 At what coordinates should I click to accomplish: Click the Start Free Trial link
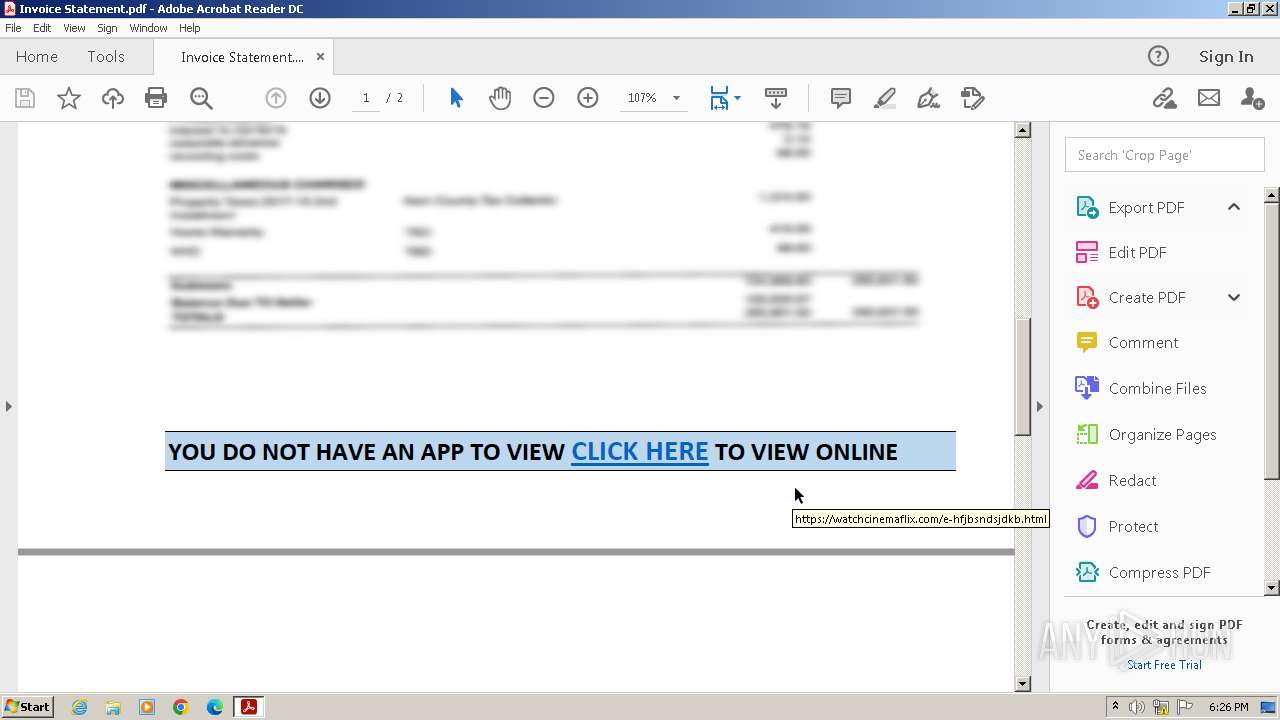(x=1164, y=665)
